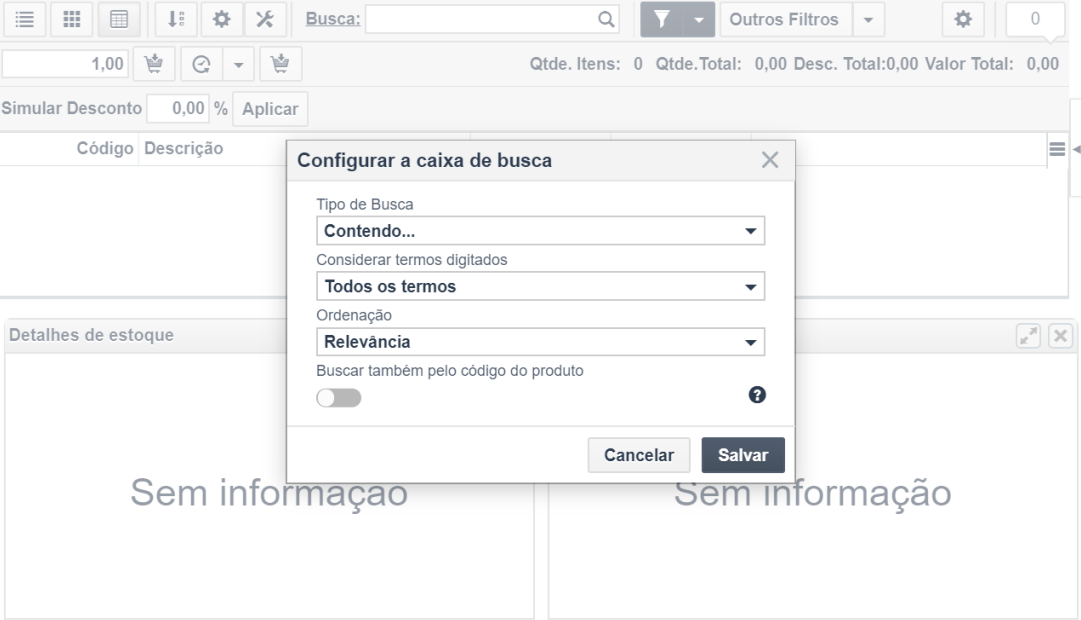Click the magnifier search icon

click(606, 19)
